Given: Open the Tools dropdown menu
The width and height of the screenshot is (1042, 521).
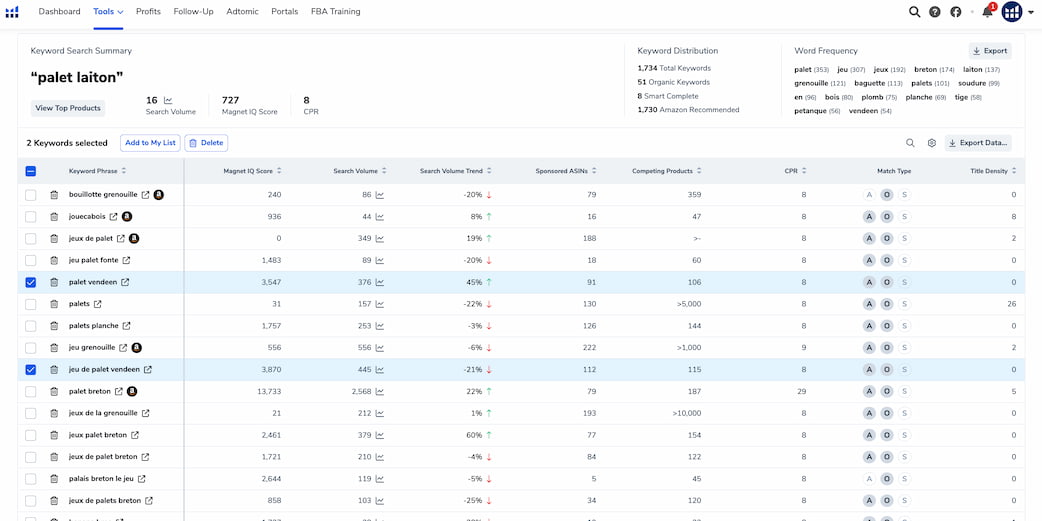Looking at the screenshot, I should point(108,12).
